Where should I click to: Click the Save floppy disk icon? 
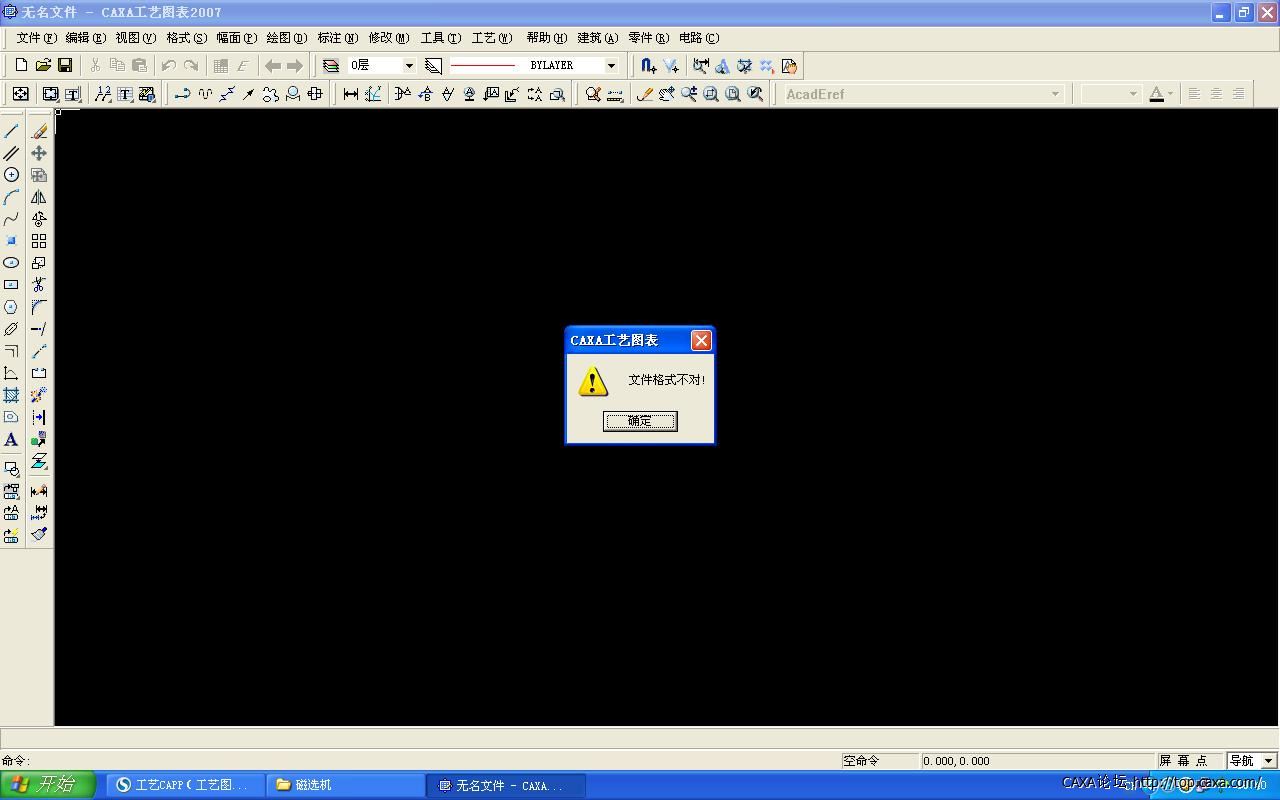[x=65, y=66]
